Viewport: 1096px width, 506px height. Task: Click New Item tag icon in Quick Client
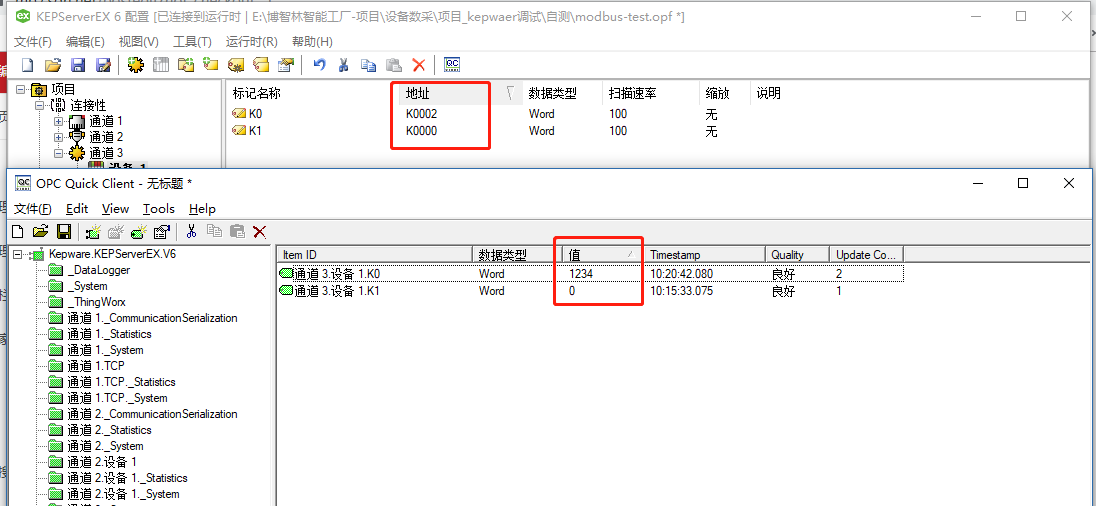139,231
